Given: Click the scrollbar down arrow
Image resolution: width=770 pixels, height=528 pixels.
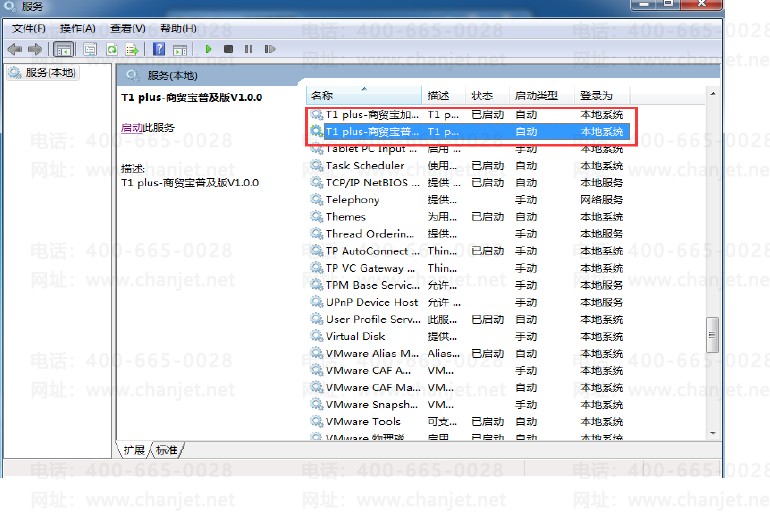Looking at the screenshot, I should coord(713,433).
